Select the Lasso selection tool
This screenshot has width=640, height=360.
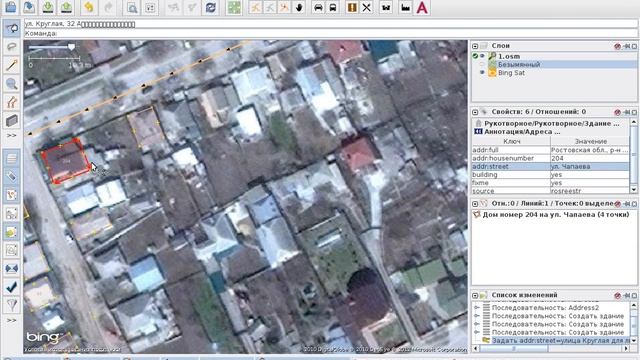click(x=12, y=47)
